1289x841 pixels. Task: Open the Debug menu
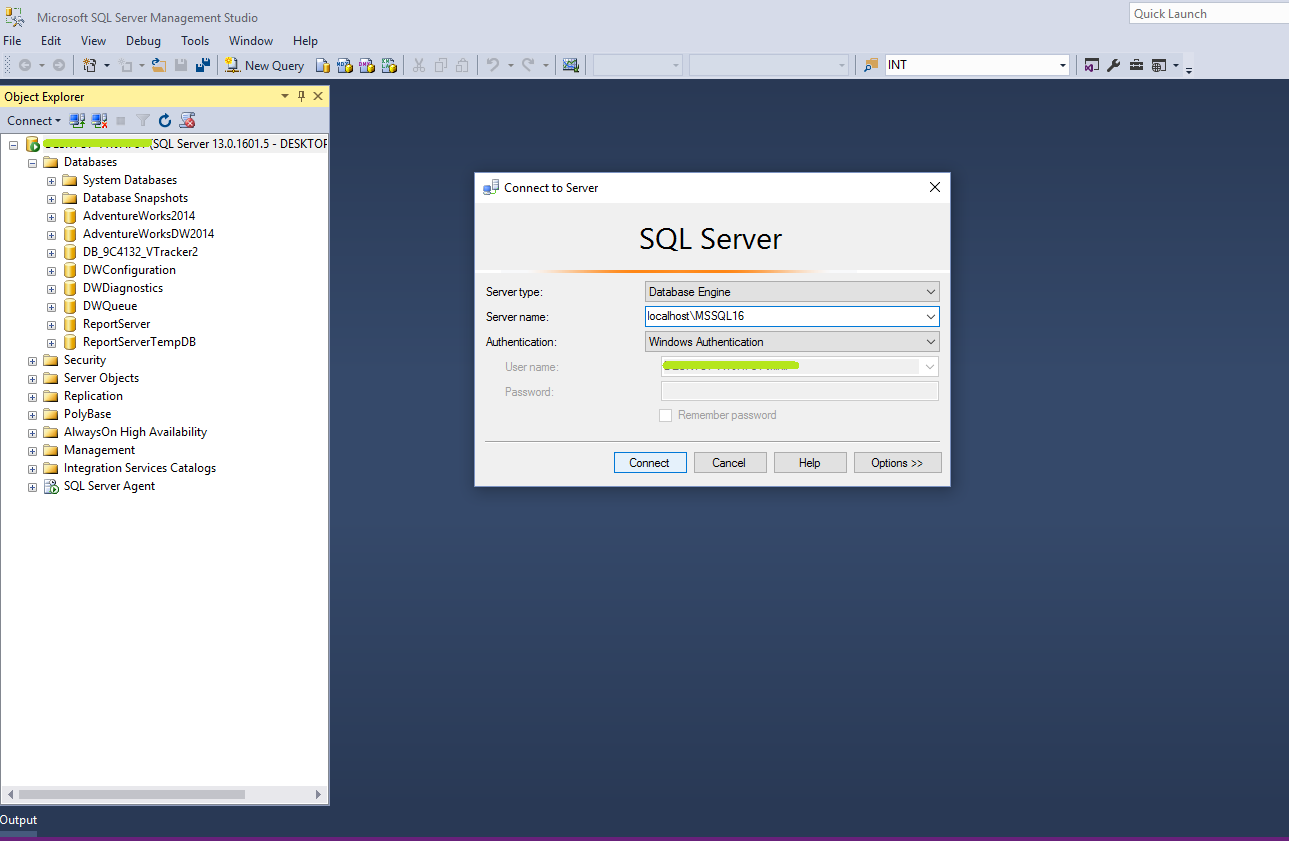(143, 41)
